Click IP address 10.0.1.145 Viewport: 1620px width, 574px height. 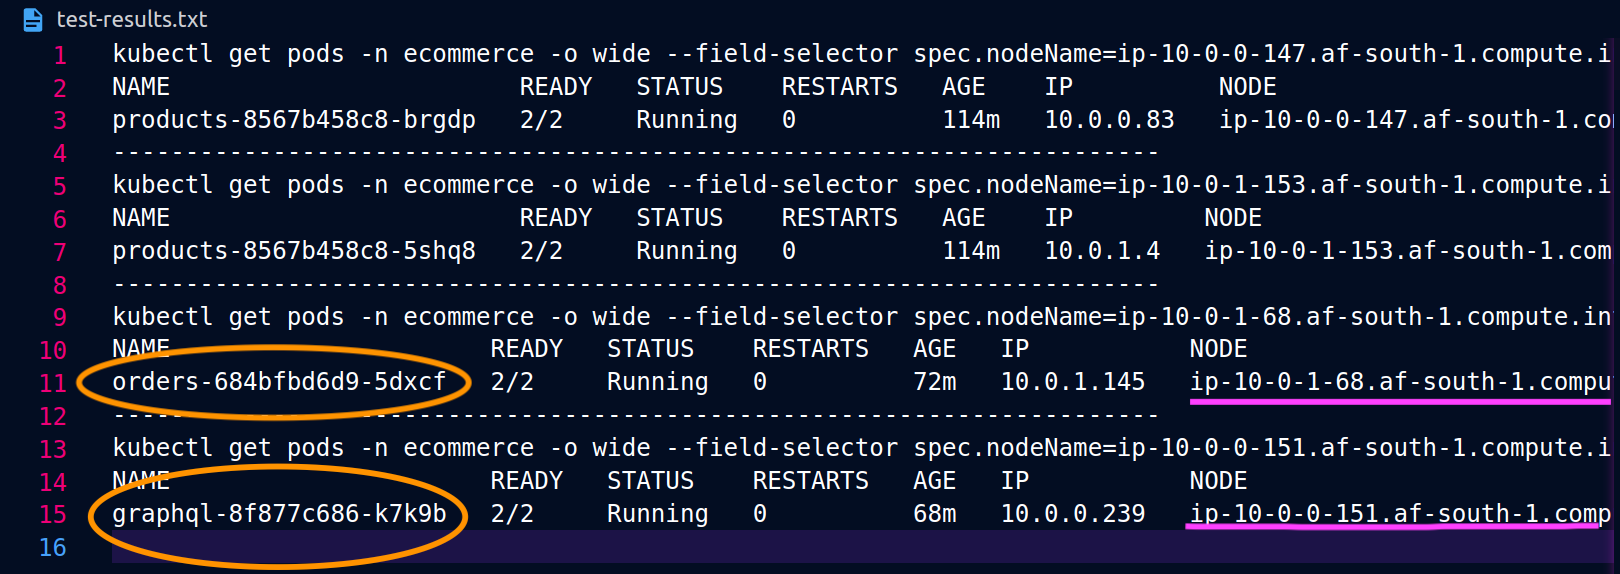click(x=1073, y=382)
